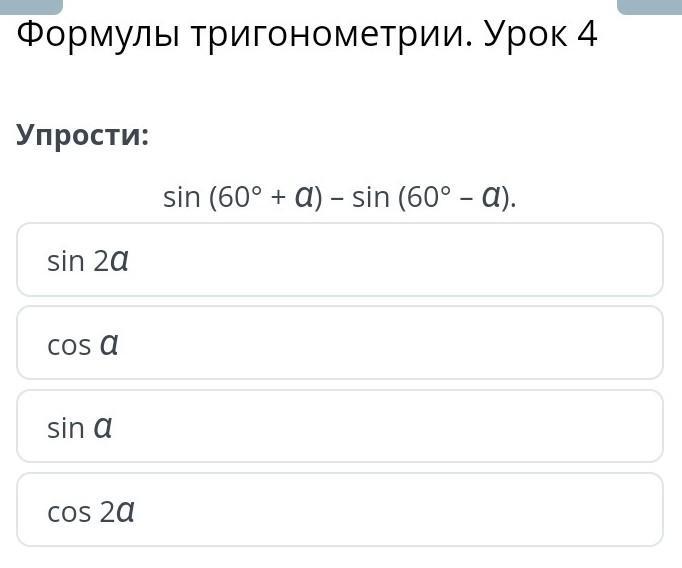Image resolution: width=682 pixels, height=568 pixels.
Task: Click the cos α text in second option
Action: point(83,345)
